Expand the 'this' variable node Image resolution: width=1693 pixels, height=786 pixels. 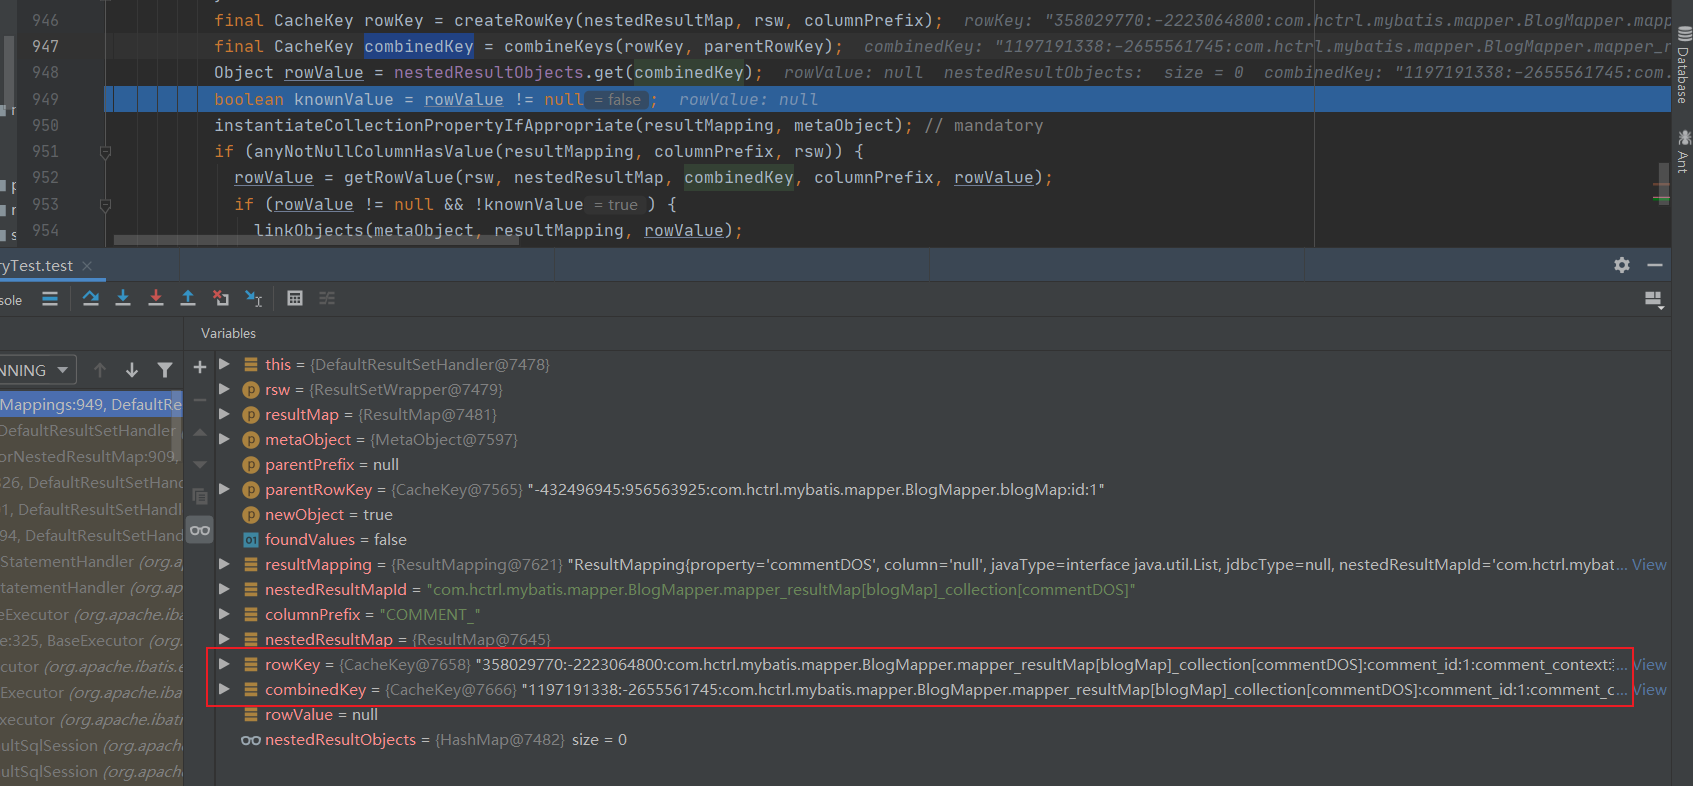[x=224, y=364]
